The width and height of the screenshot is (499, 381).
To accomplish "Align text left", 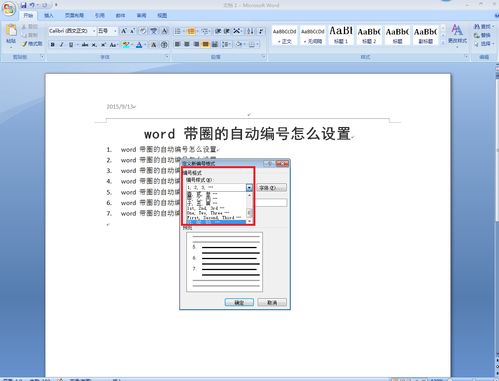I will tap(178, 44).
